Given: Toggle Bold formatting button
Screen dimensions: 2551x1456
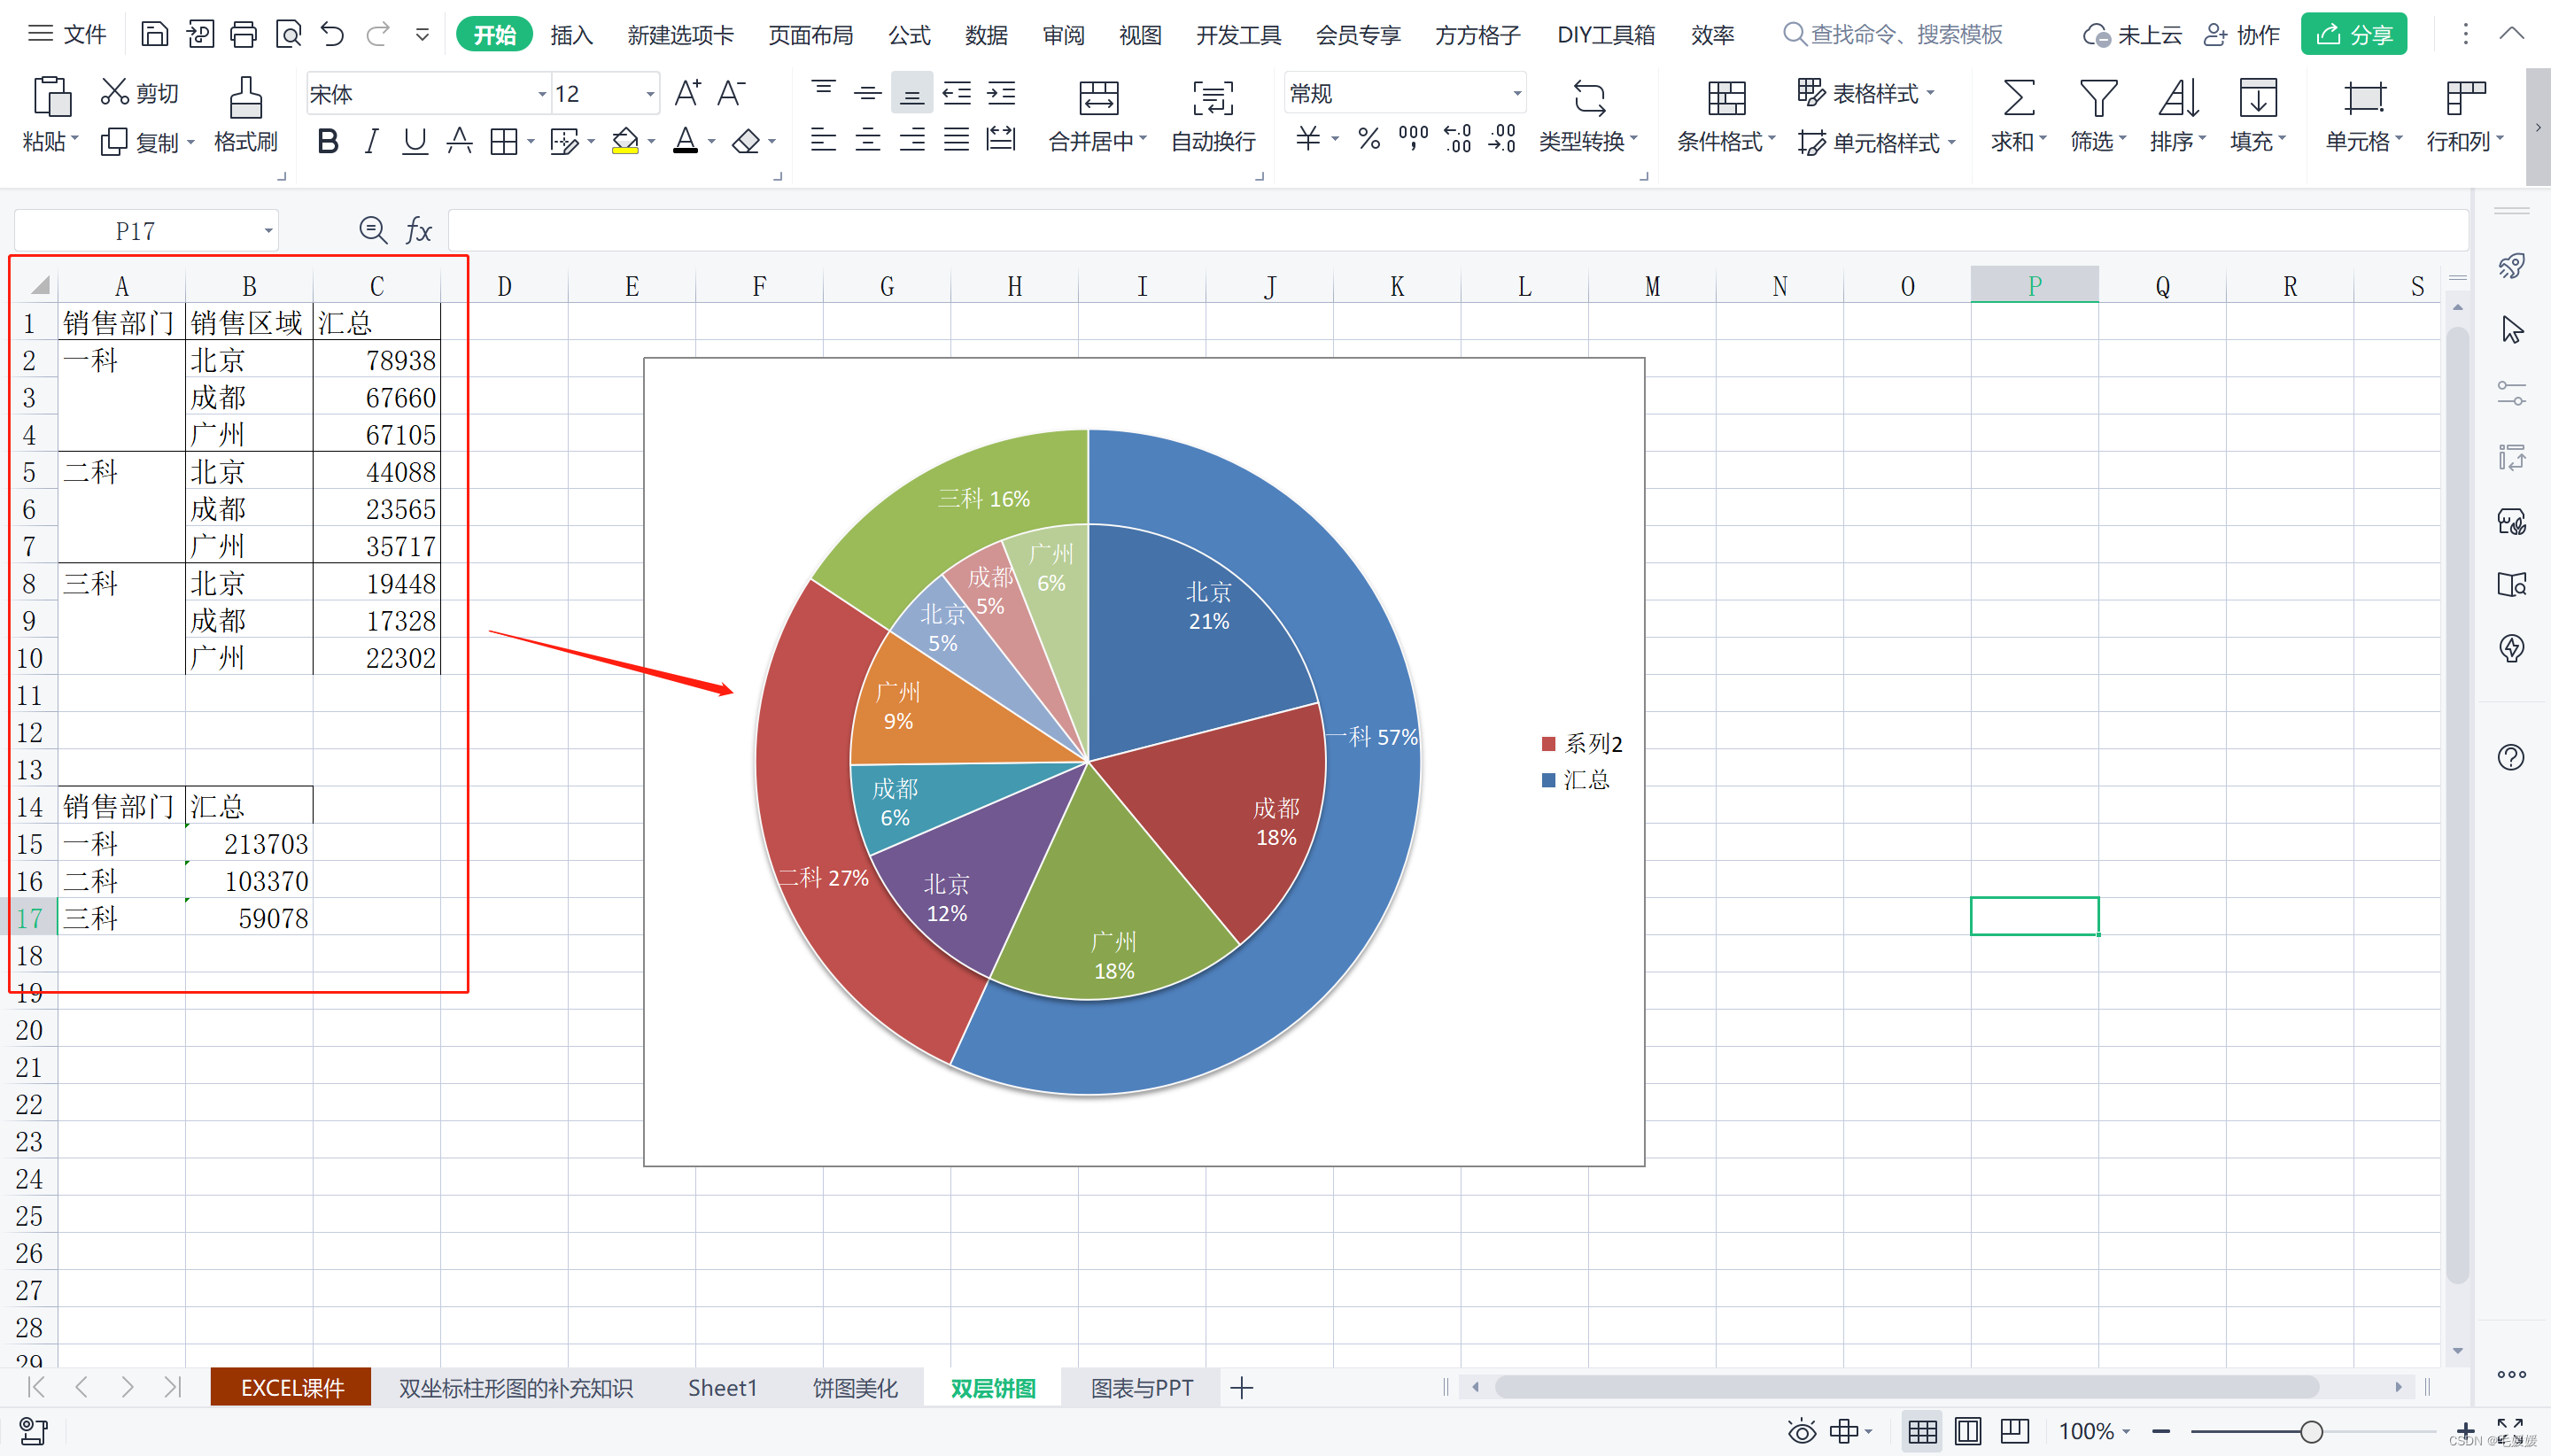Looking at the screenshot, I should pos(327,142).
